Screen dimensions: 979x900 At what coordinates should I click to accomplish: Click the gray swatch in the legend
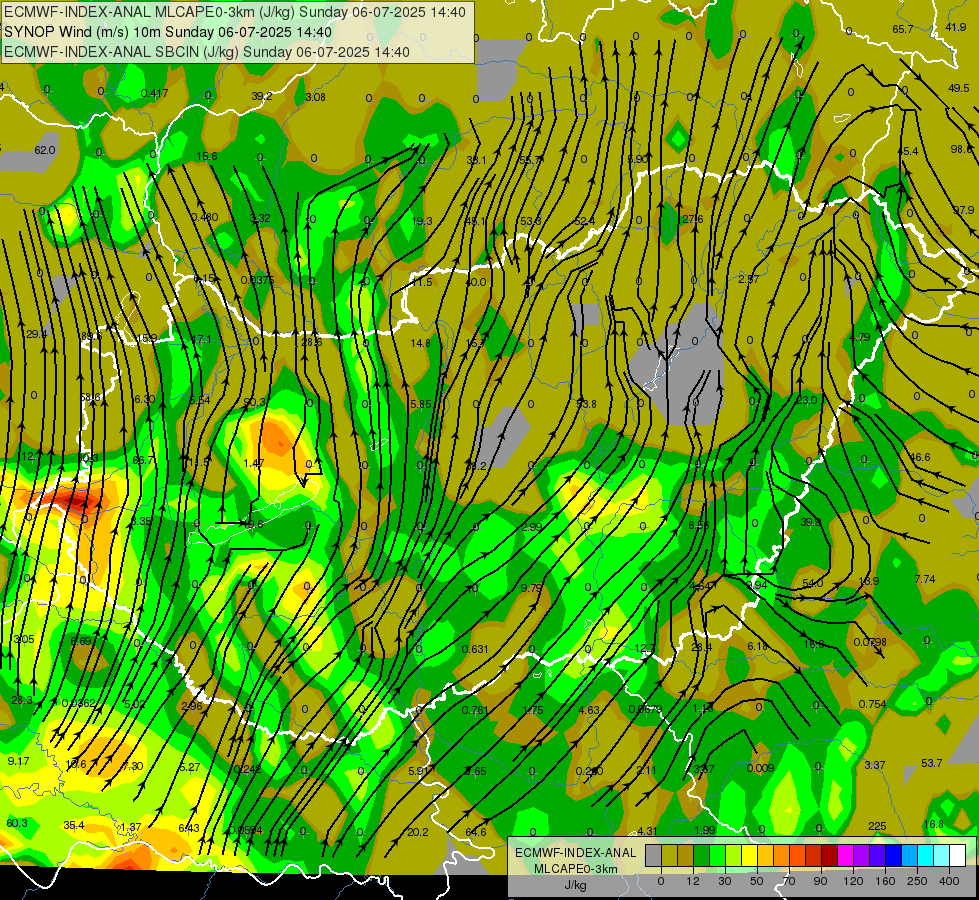point(653,856)
